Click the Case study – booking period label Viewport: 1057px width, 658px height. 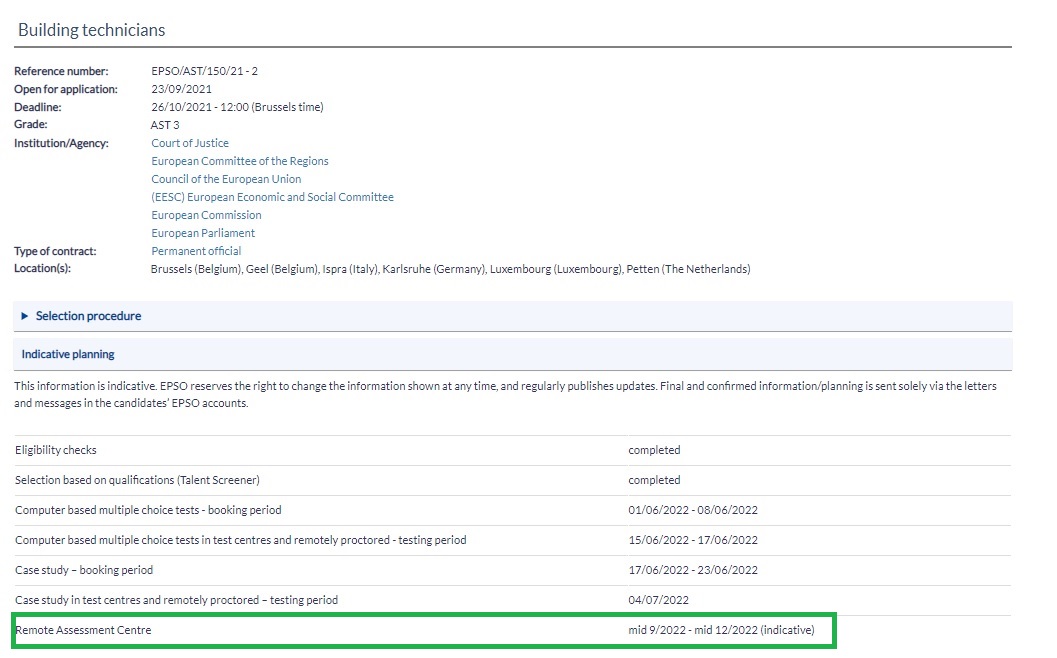[84, 570]
